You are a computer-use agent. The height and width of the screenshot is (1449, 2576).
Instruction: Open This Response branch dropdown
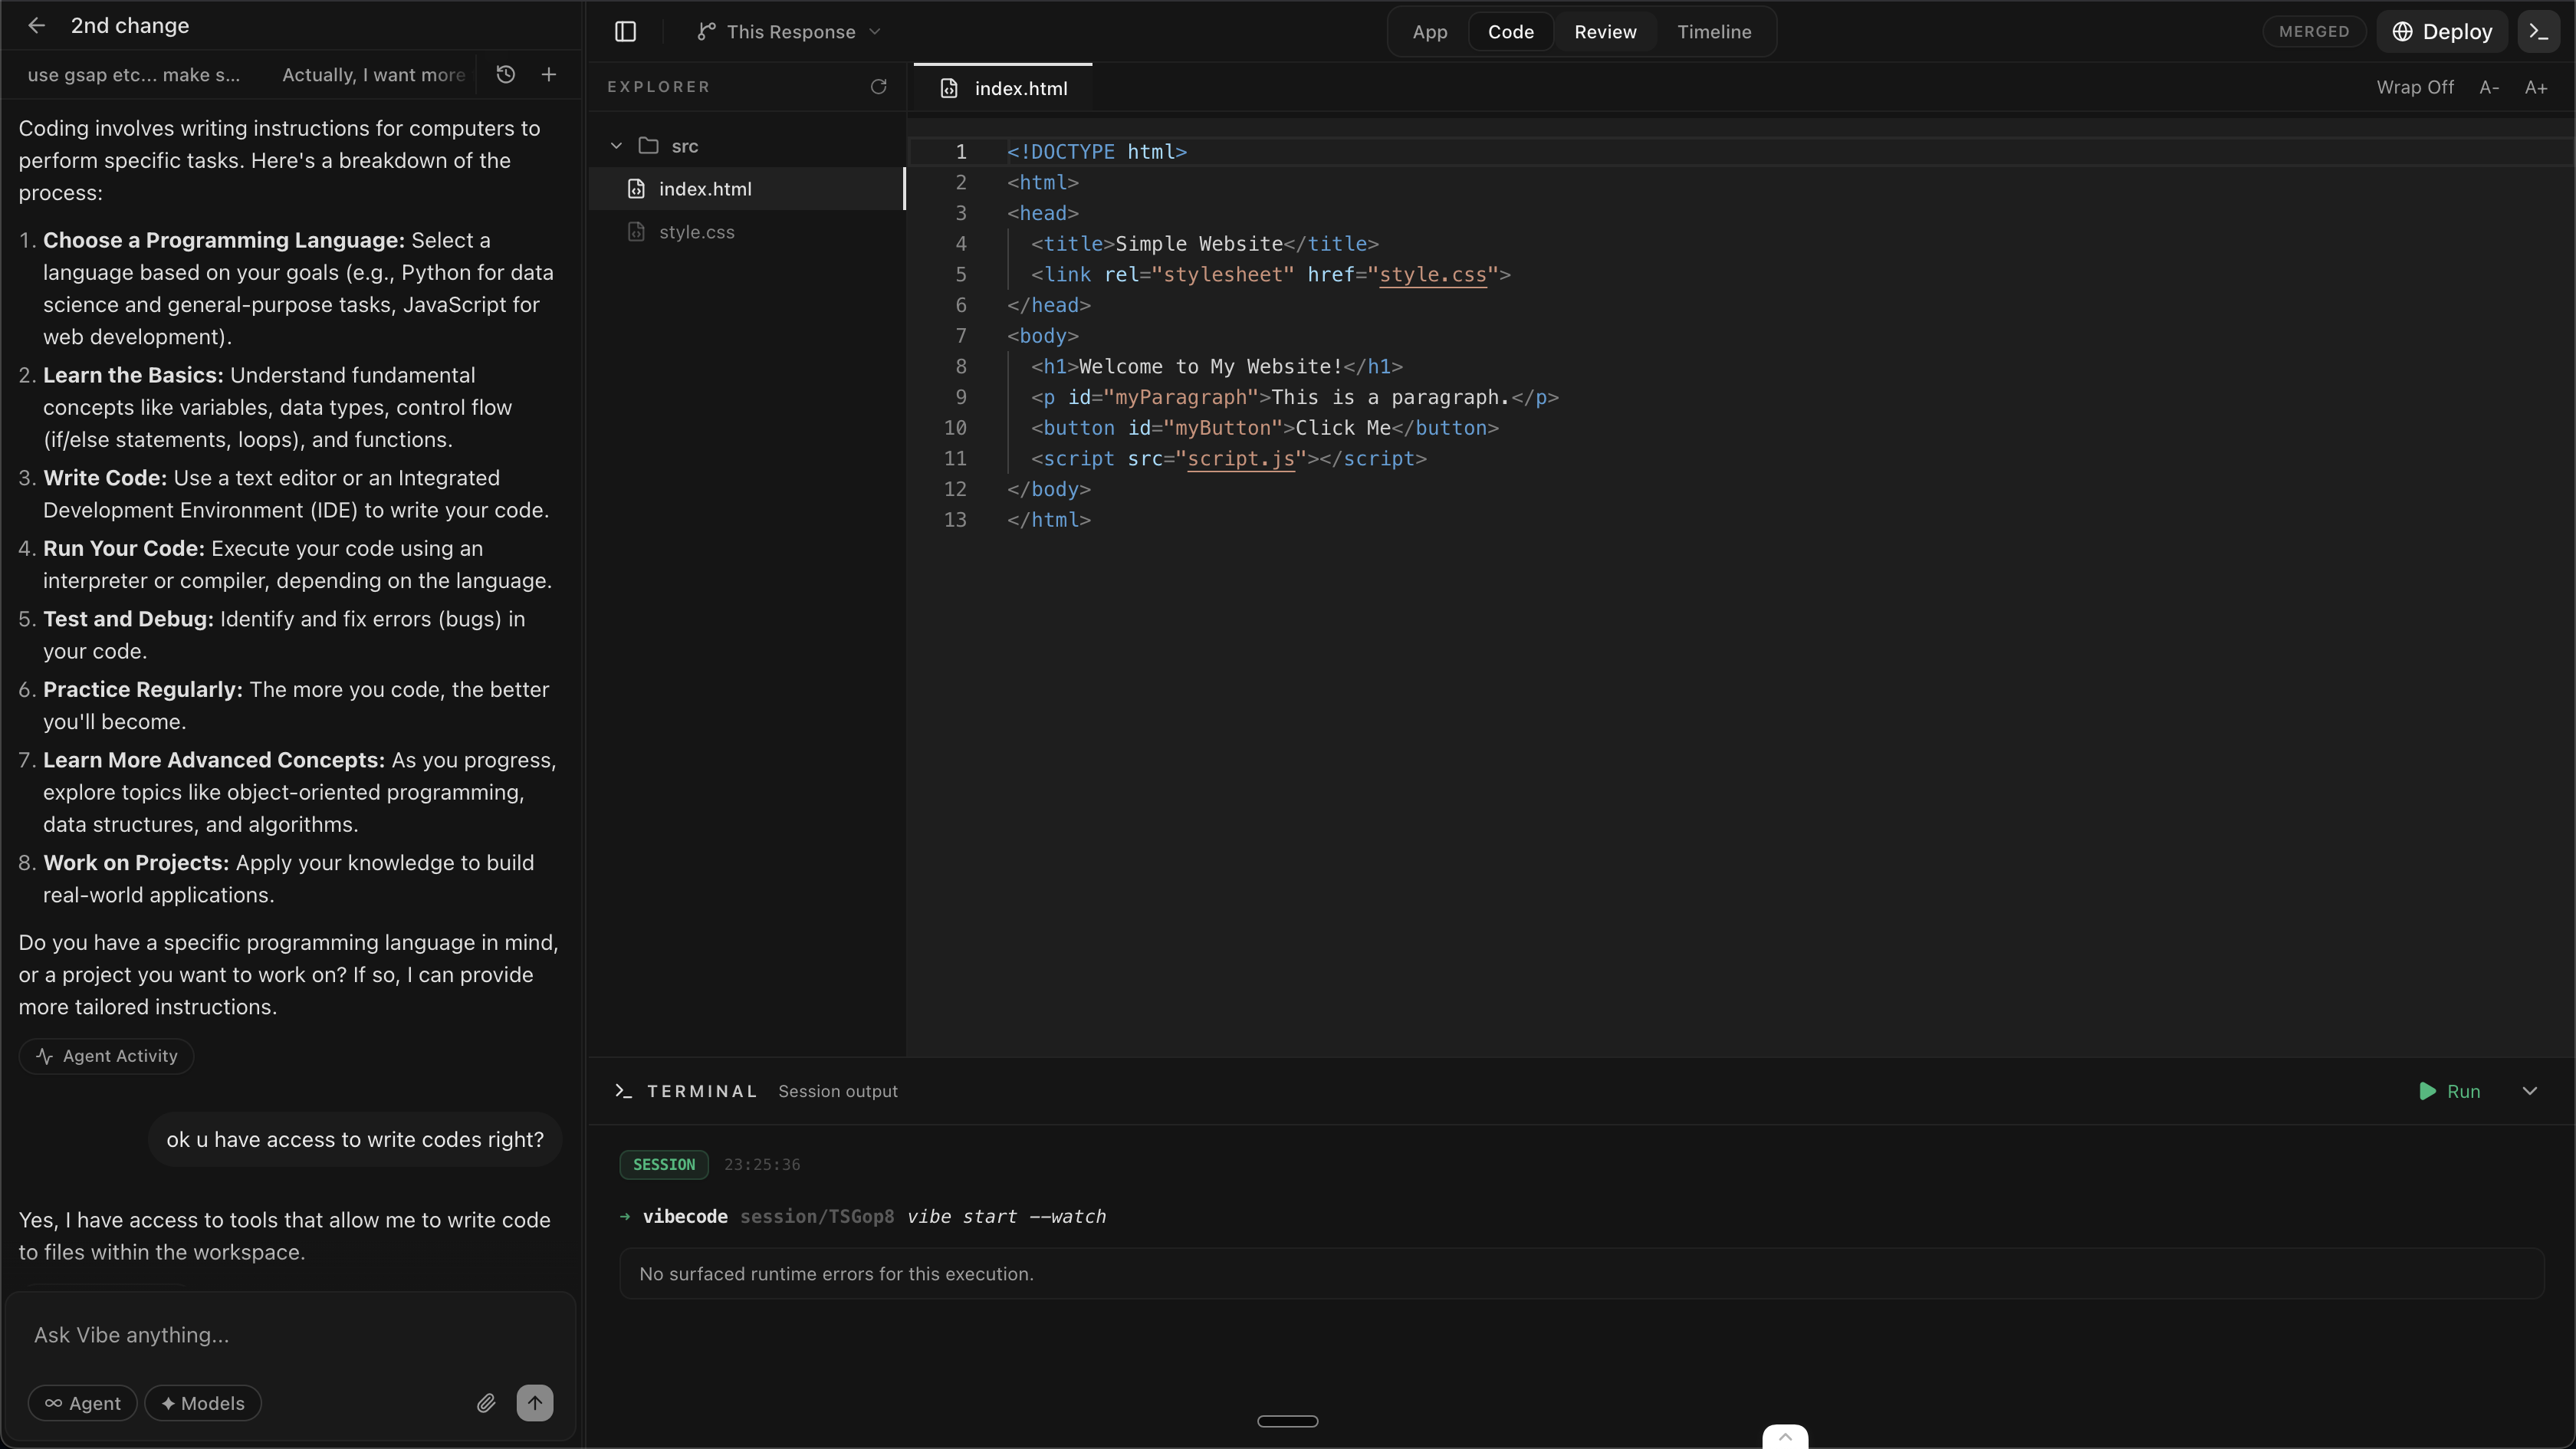click(790, 32)
